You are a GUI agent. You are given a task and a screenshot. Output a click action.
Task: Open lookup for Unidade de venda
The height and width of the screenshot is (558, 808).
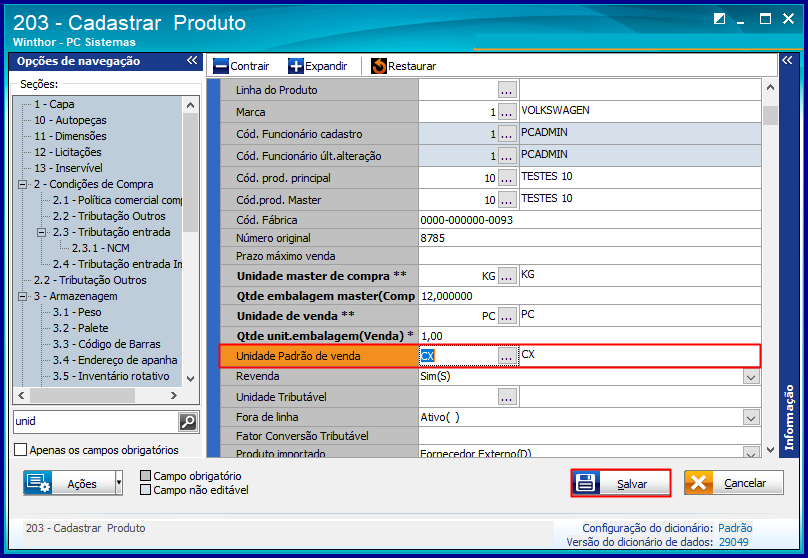coord(507,316)
